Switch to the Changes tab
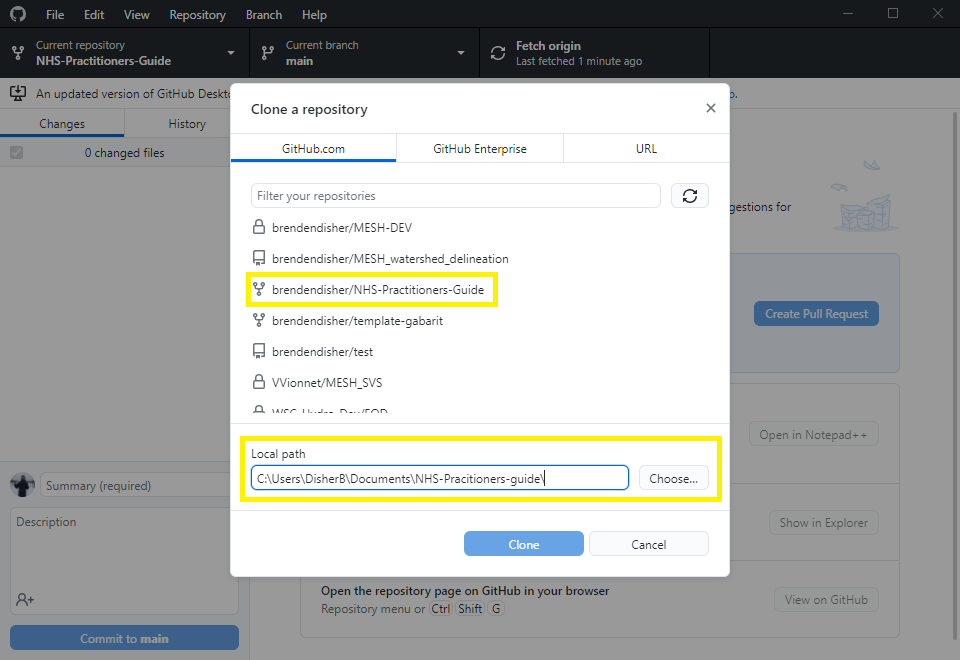 62,124
